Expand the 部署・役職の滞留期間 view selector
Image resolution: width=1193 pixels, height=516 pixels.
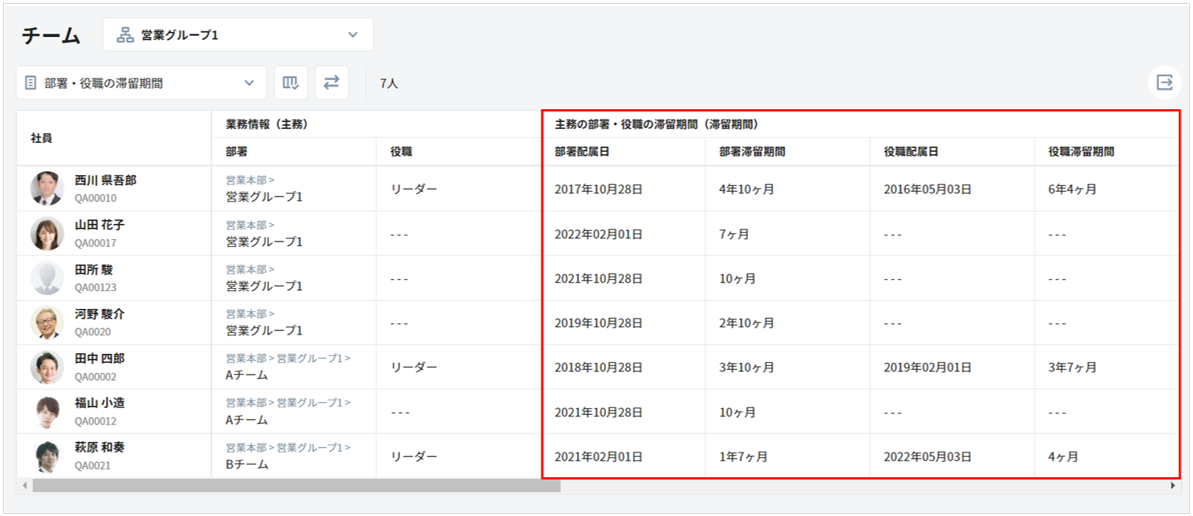tap(141, 83)
